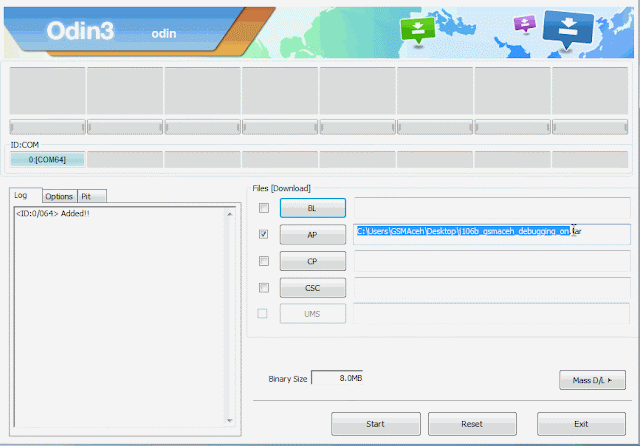Switch to the Log tab

tap(25, 195)
